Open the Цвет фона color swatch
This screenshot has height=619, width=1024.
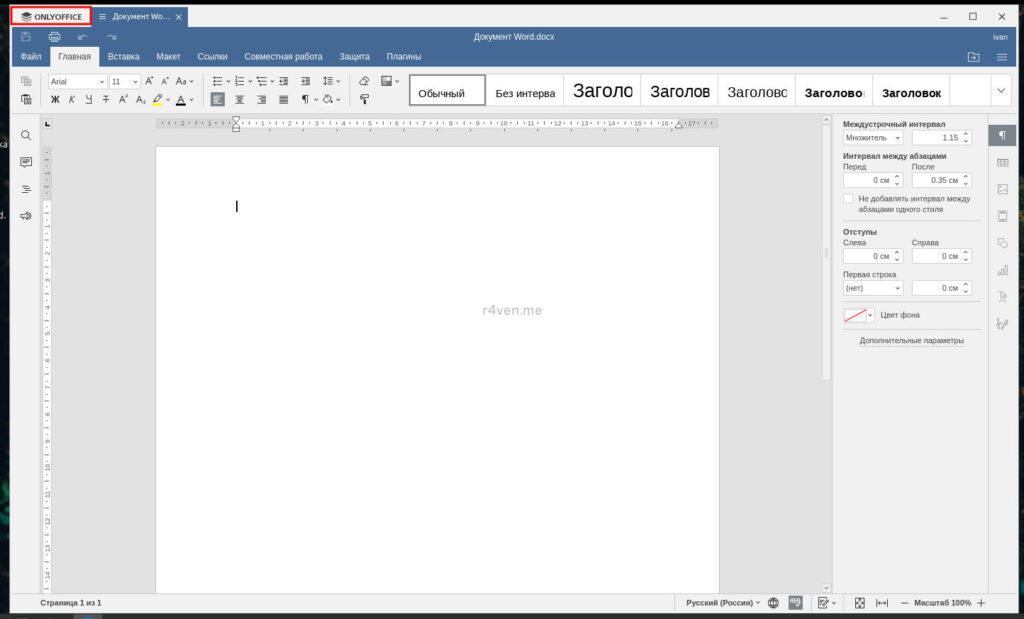click(858, 315)
